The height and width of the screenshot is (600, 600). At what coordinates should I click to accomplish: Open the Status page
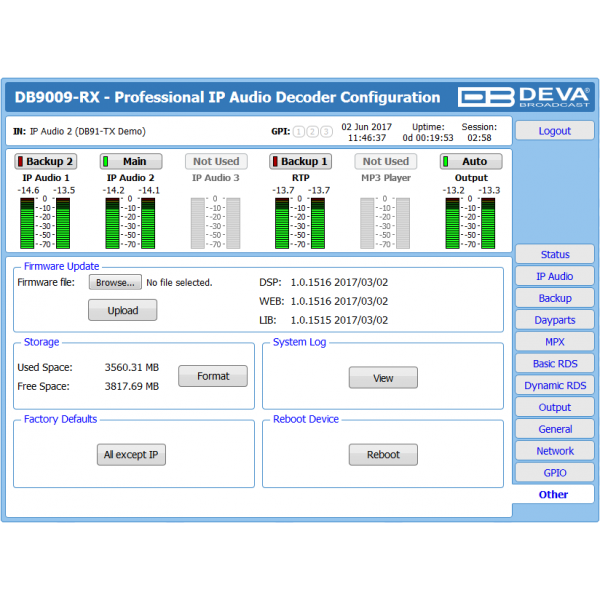pos(554,254)
